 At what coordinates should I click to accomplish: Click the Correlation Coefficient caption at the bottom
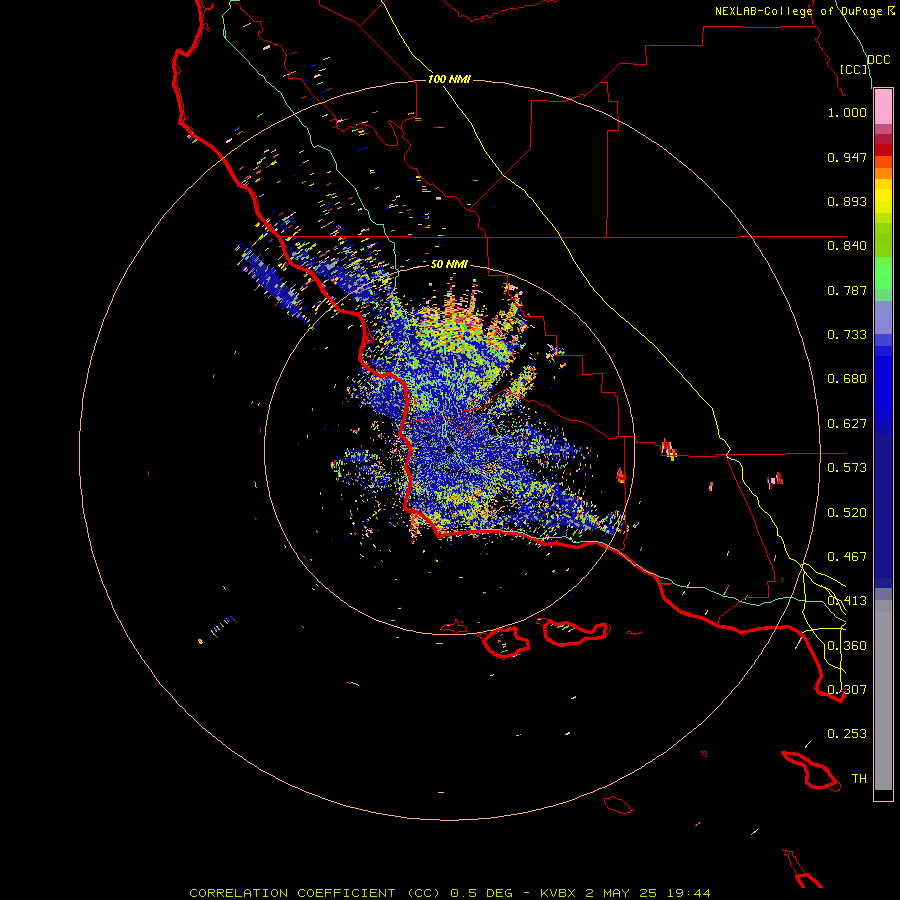[x=449, y=893]
